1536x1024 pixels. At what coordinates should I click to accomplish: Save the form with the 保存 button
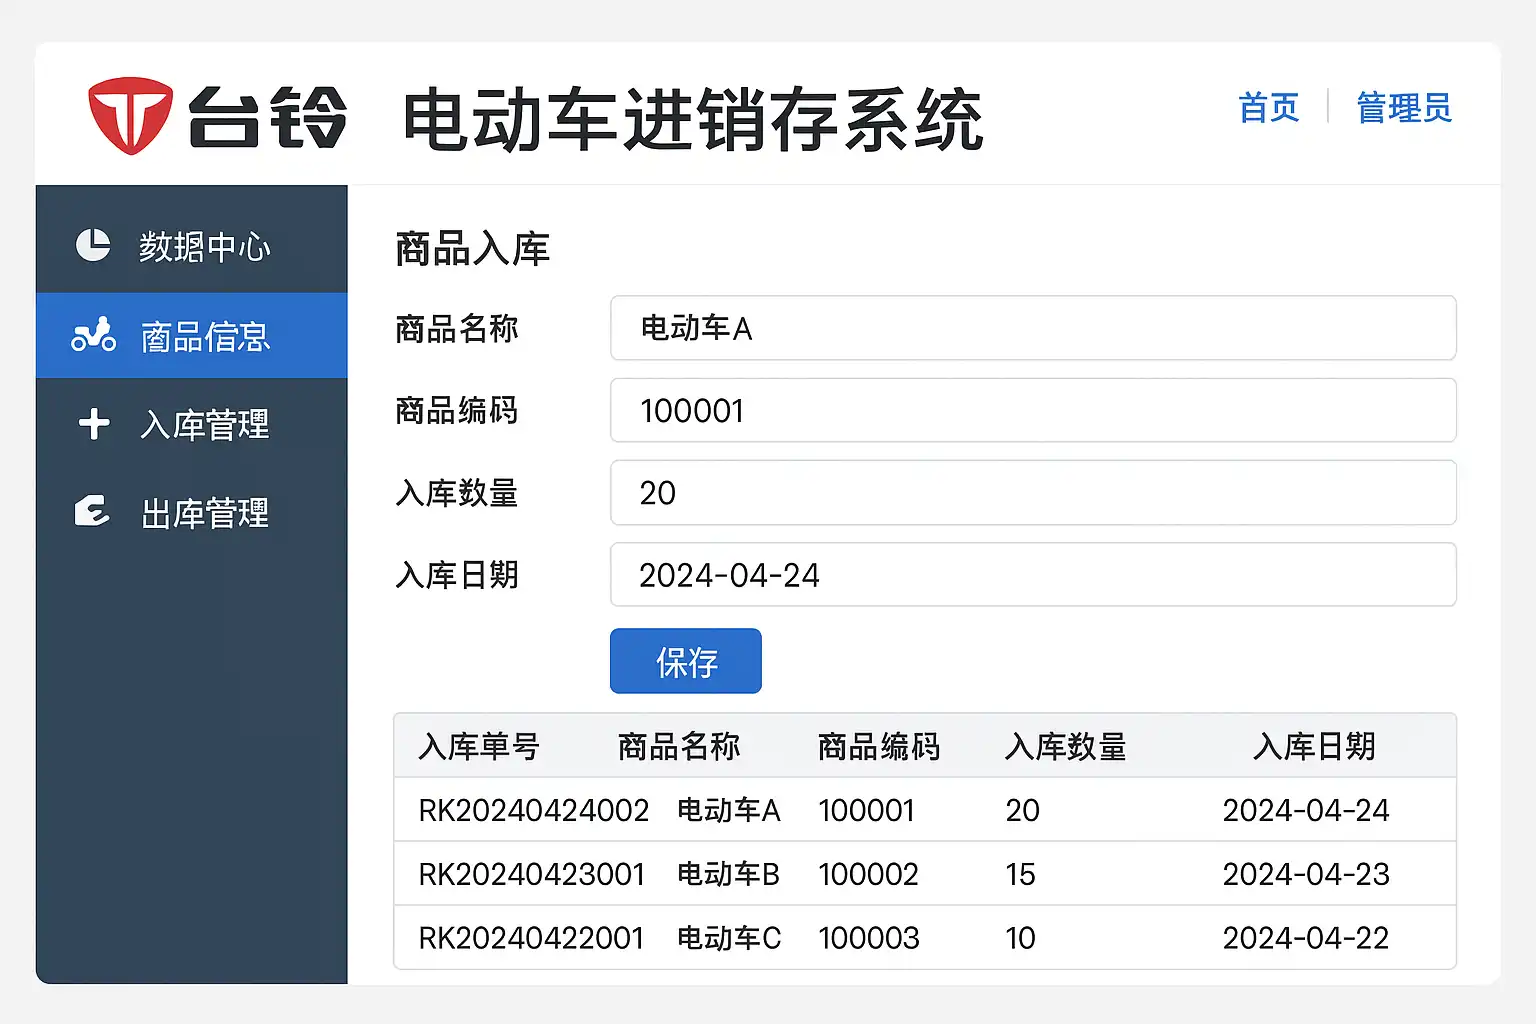click(686, 661)
